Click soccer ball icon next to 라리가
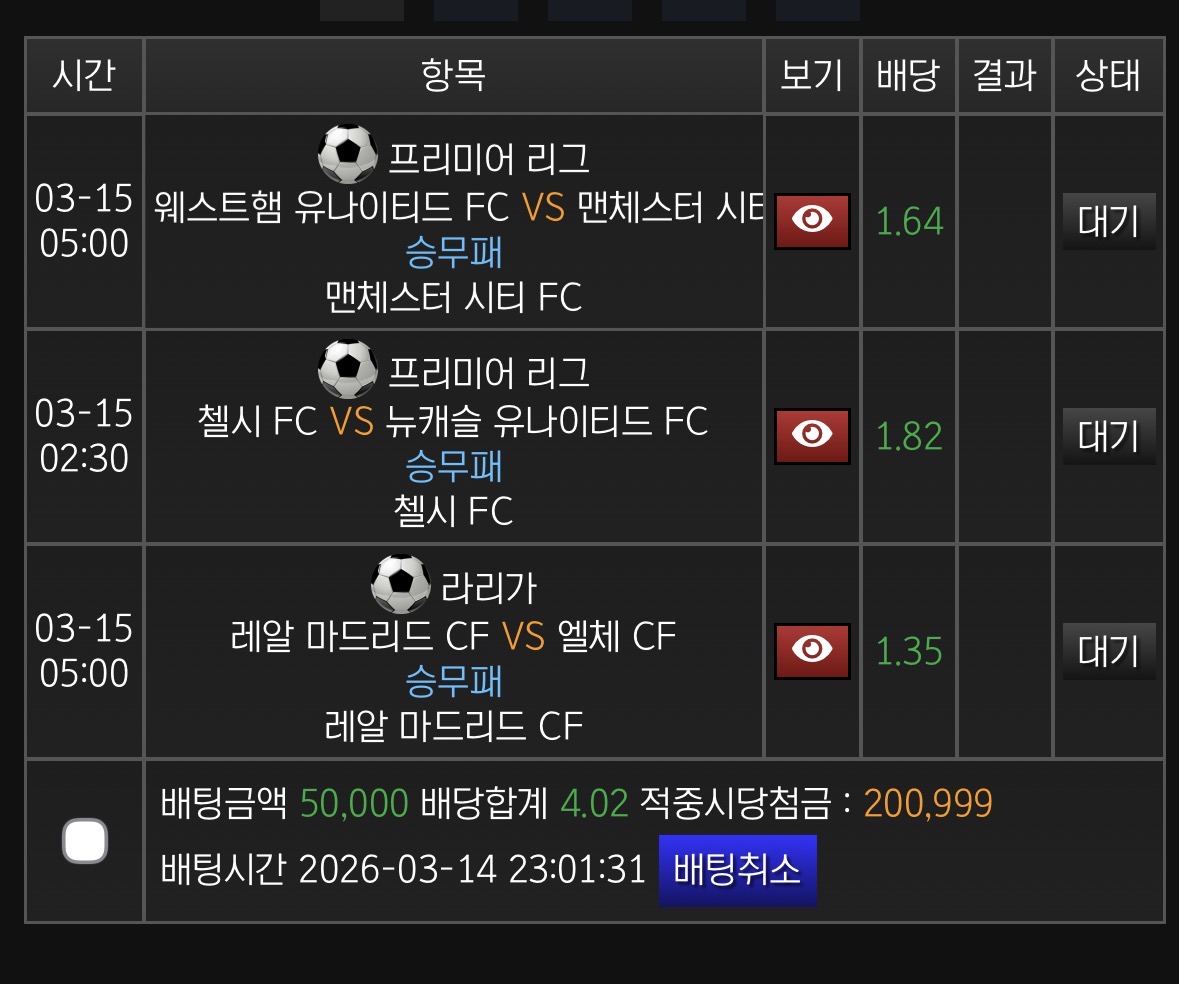 click(401, 584)
